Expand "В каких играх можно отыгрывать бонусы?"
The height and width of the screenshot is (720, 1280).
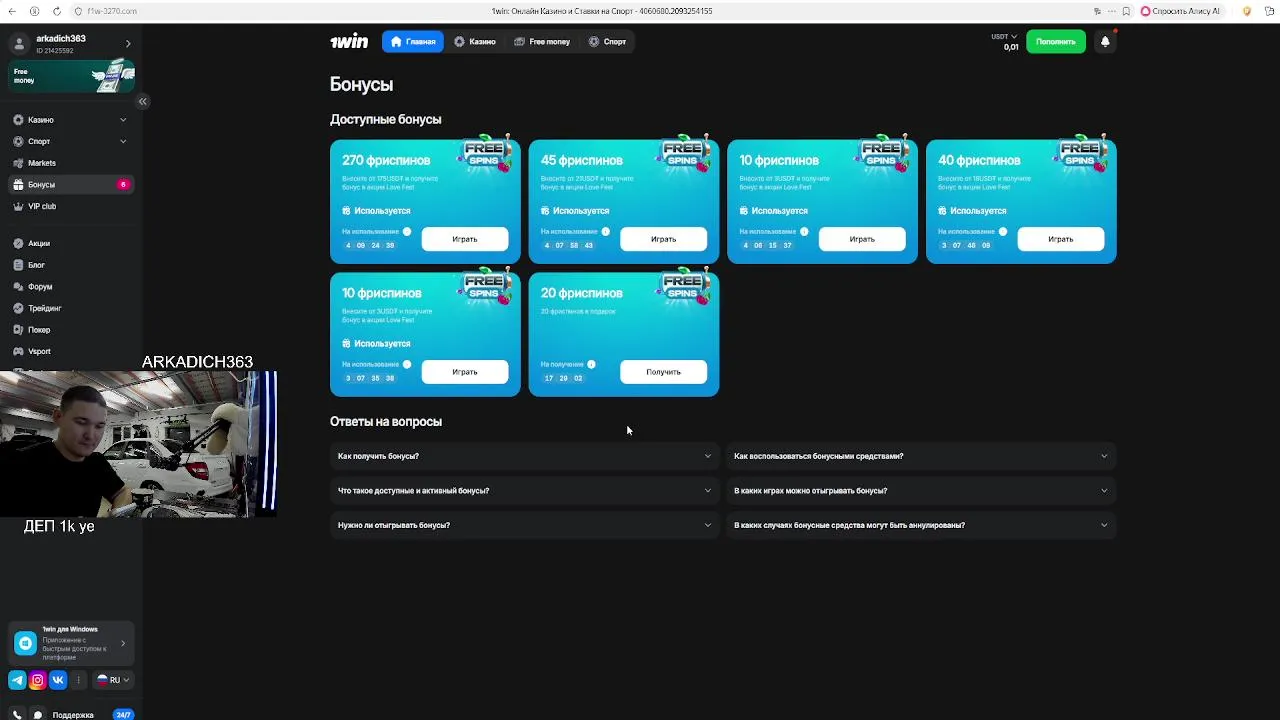pos(921,491)
